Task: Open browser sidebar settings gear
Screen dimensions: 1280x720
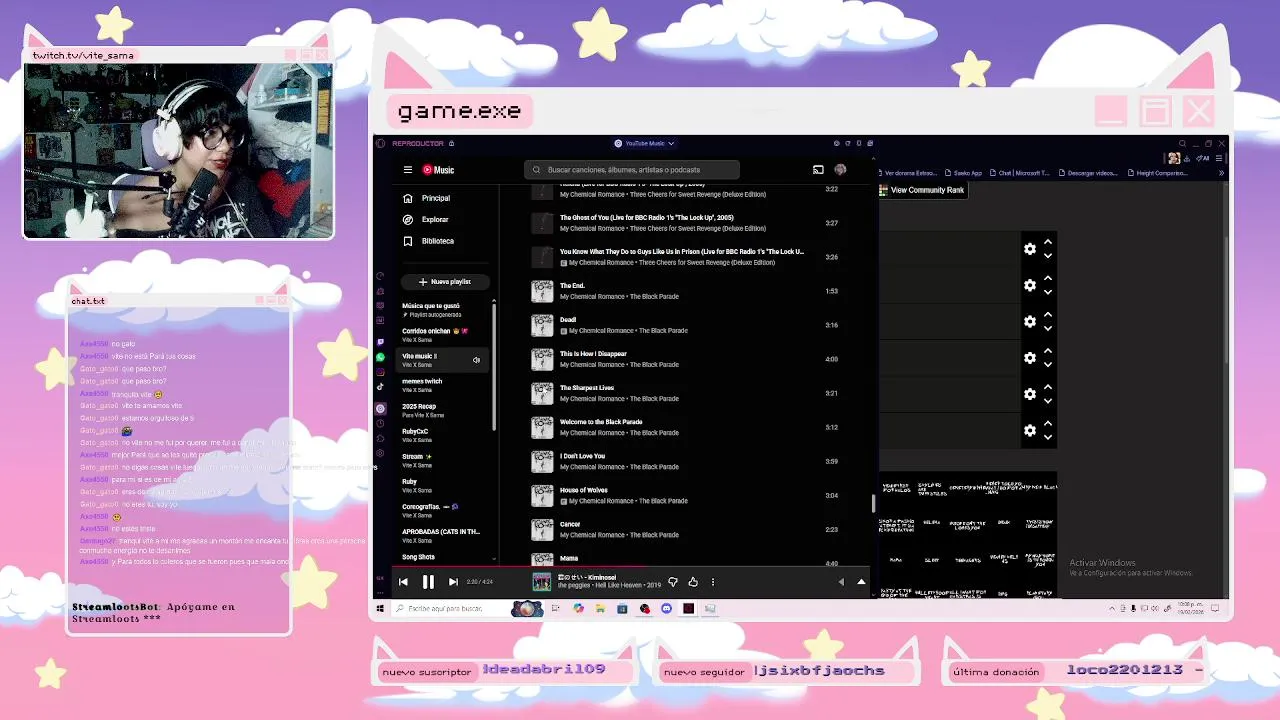Action: coord(380,453)
